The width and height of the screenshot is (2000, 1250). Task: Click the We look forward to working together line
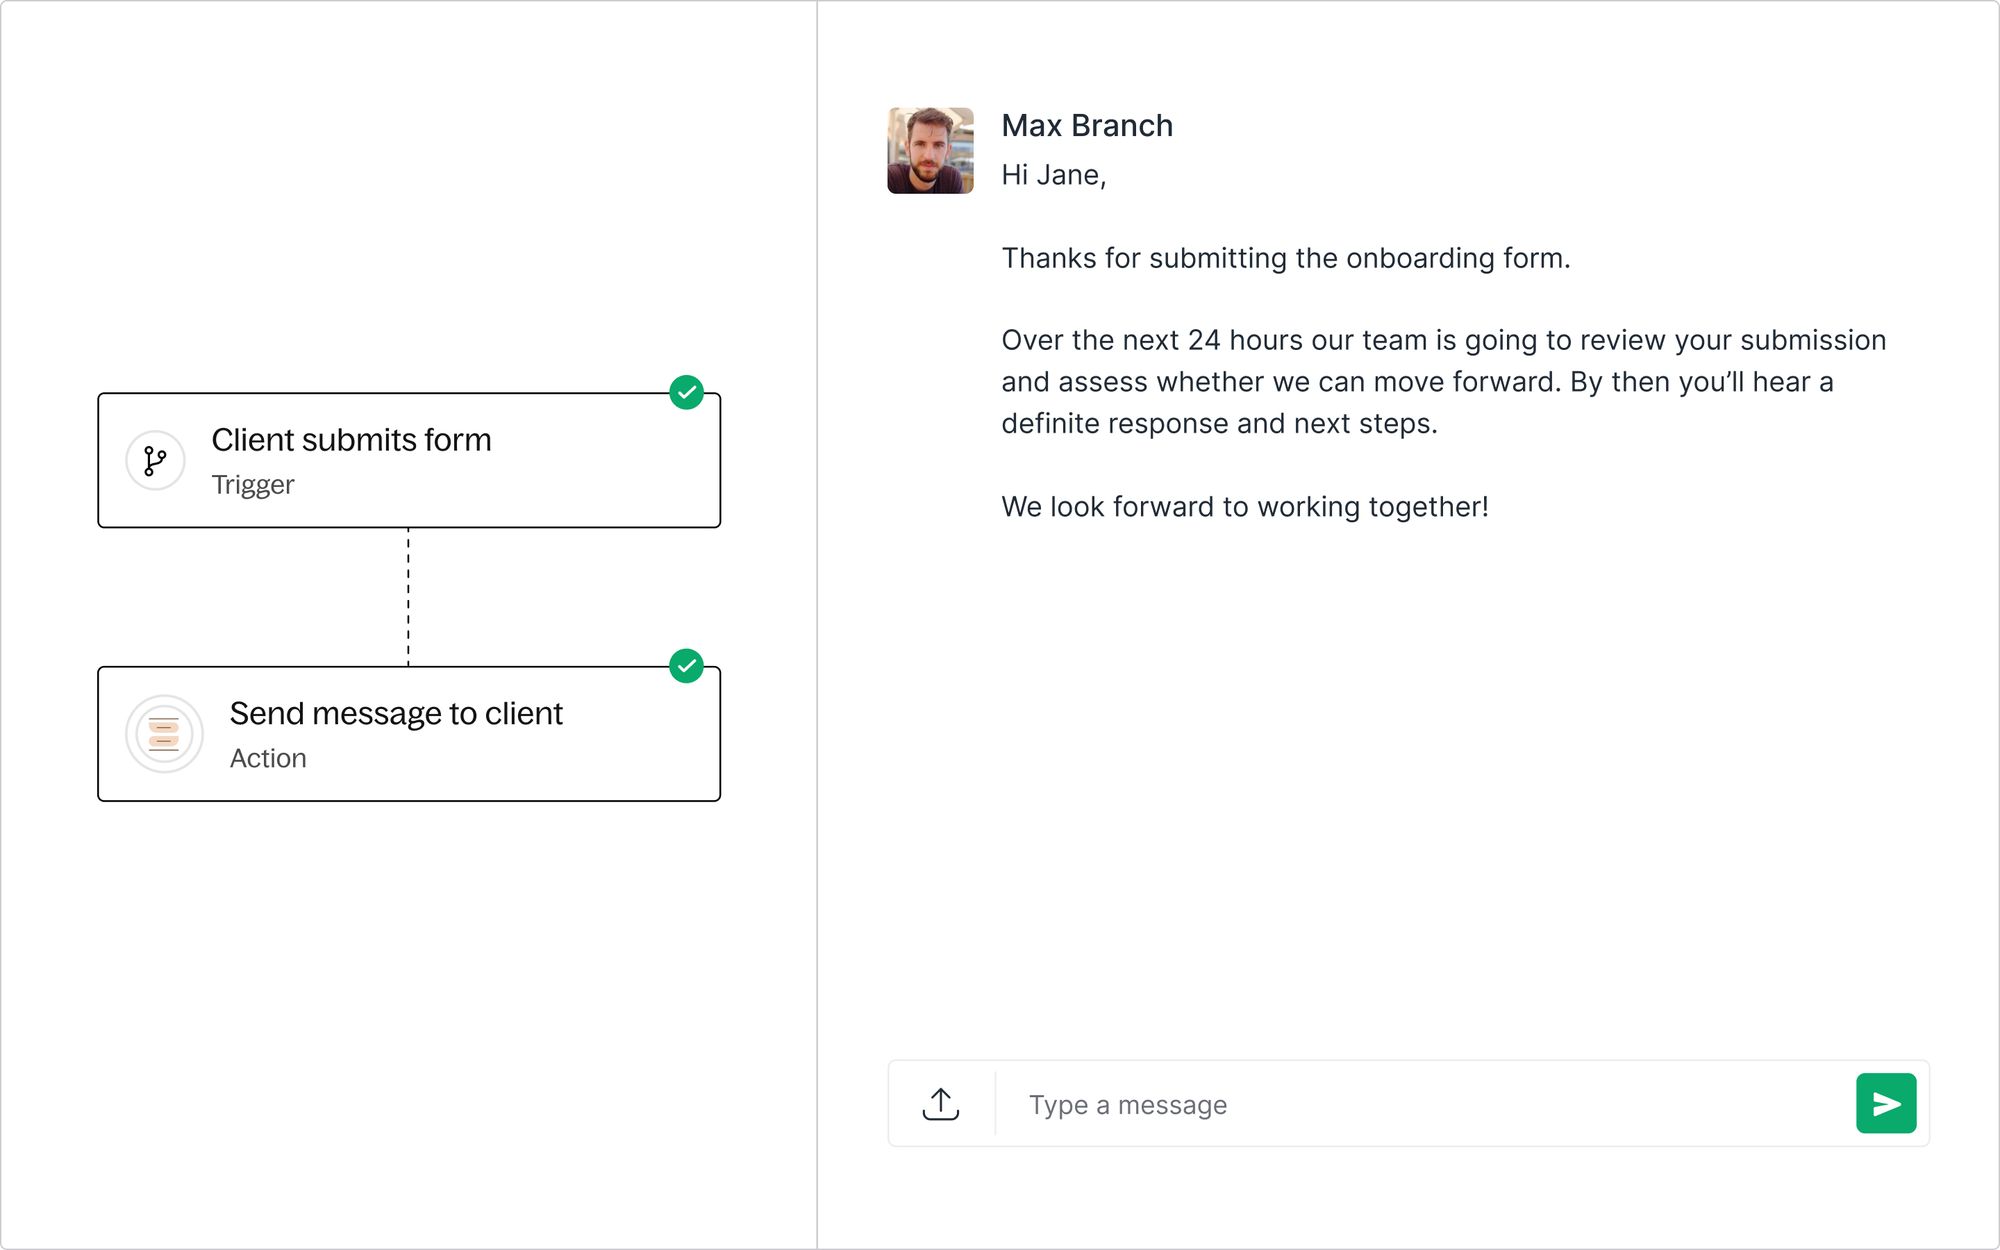tap(1245, 507)
